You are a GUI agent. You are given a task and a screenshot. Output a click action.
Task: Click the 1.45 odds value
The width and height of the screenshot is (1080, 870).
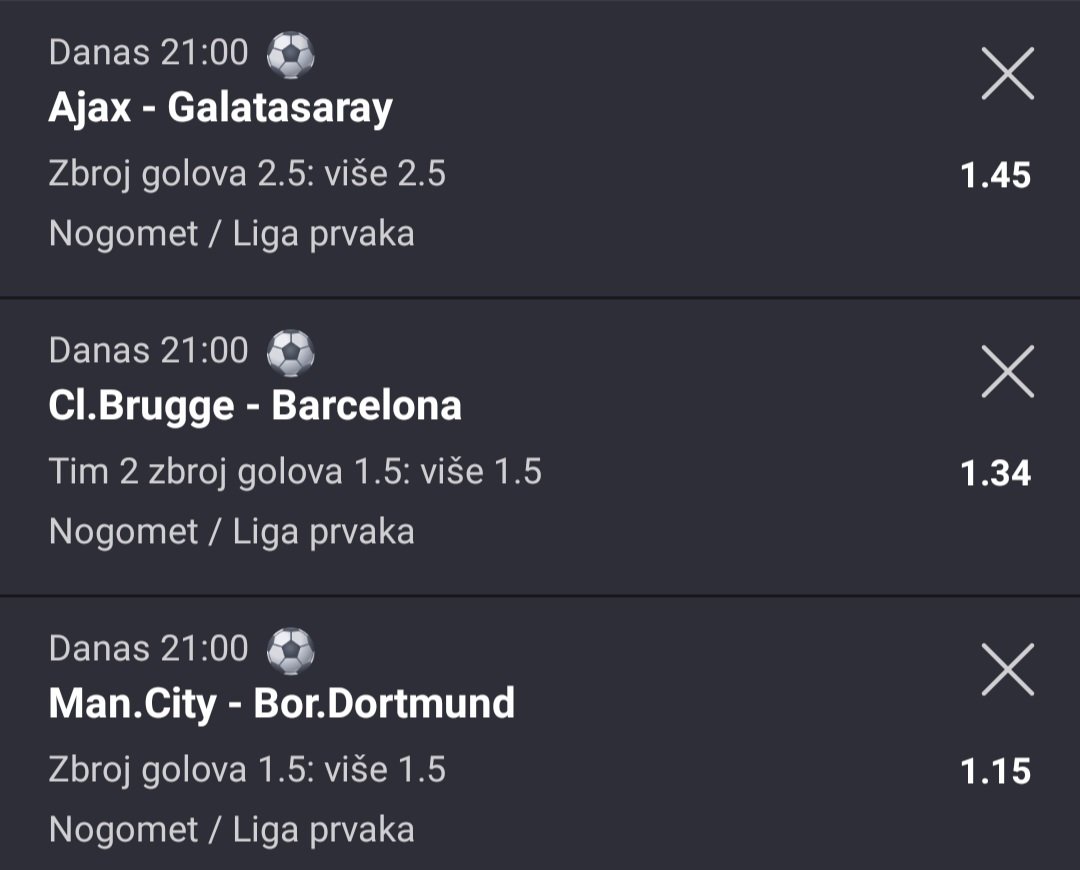995,176
